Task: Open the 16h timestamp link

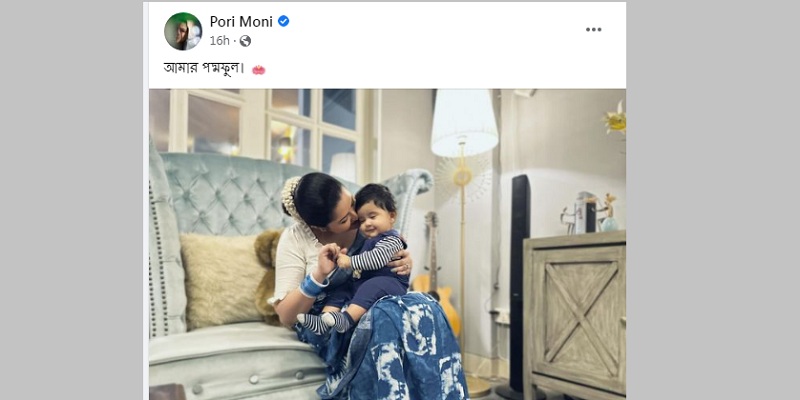Action: pyautogui.click(x=219, y=41)
